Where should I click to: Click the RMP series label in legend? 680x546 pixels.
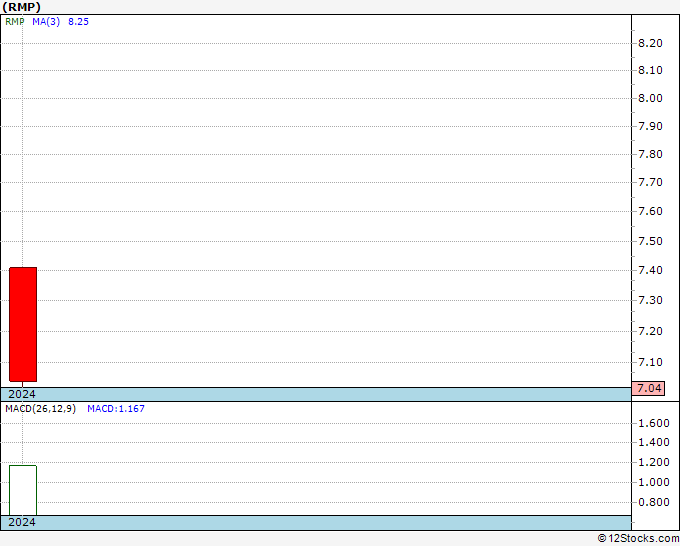(15, 22)
